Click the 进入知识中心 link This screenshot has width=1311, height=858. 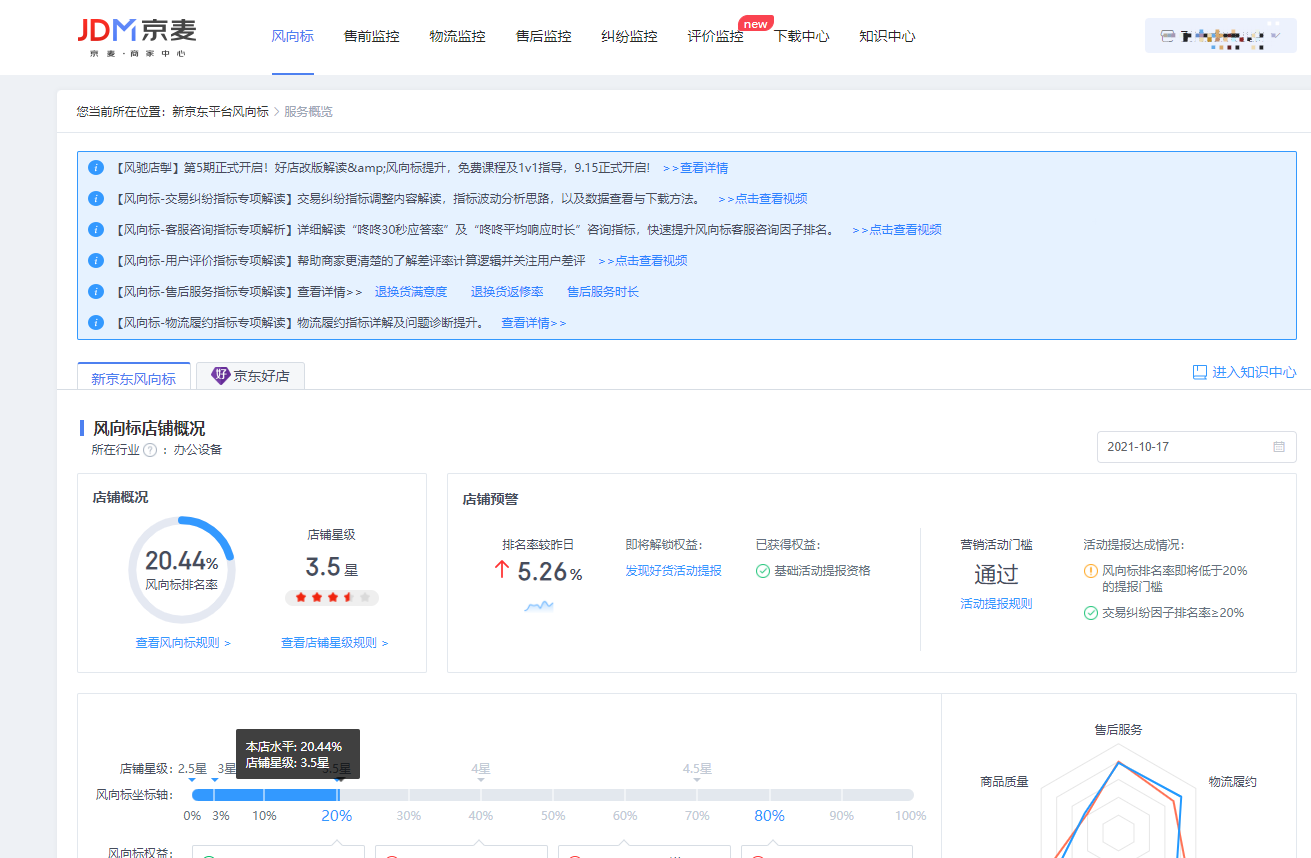click(x=1254, y=372)
